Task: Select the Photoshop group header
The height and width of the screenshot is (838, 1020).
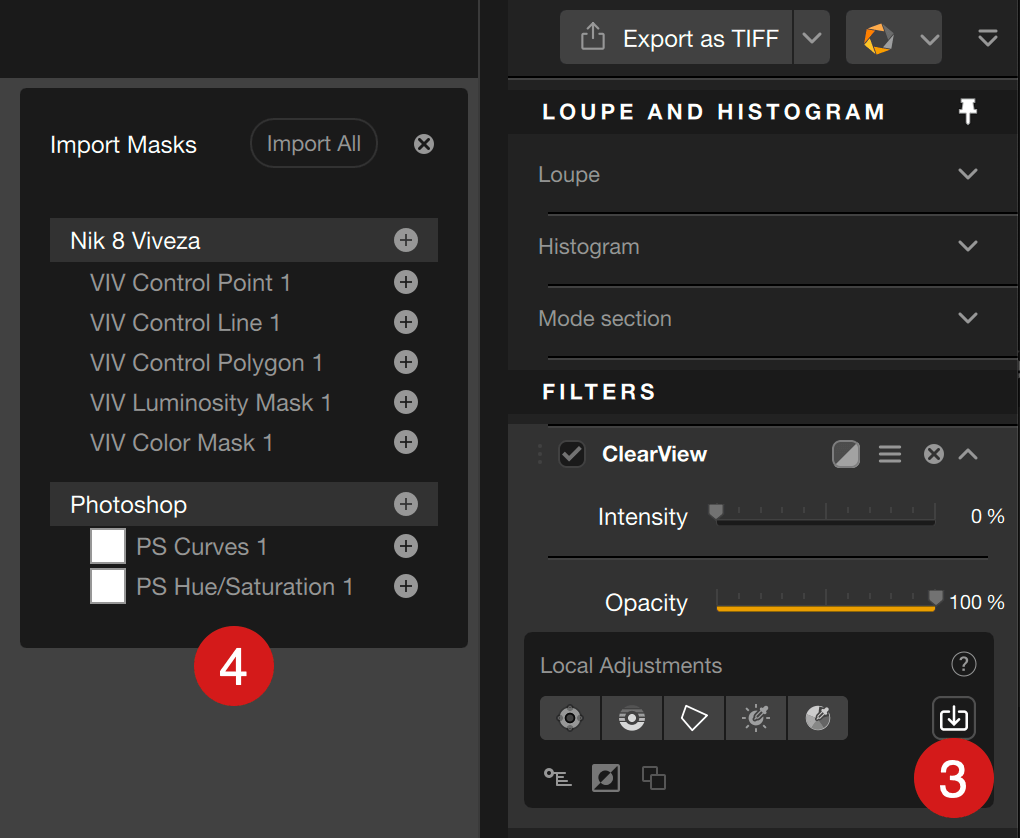Action: (244, 504)
